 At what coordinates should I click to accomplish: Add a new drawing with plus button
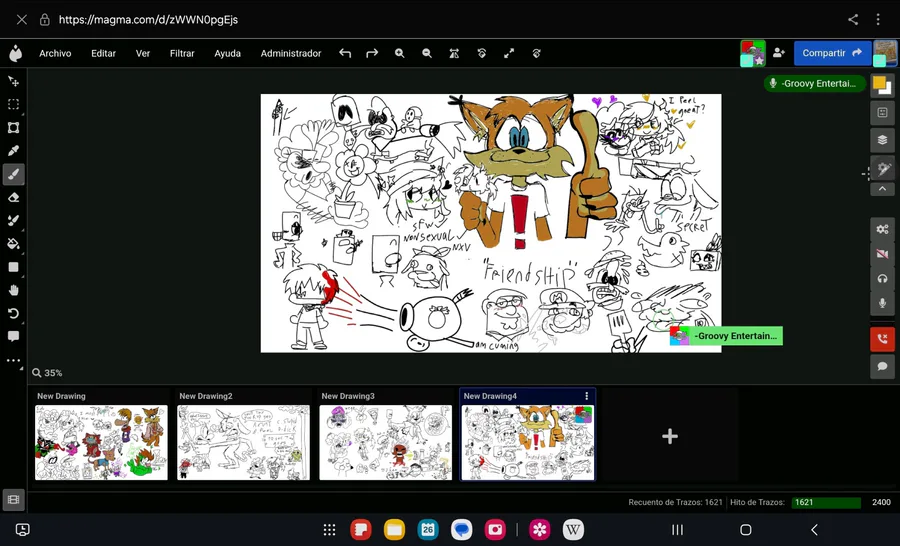pyautogui.click(x=670, y=436)
